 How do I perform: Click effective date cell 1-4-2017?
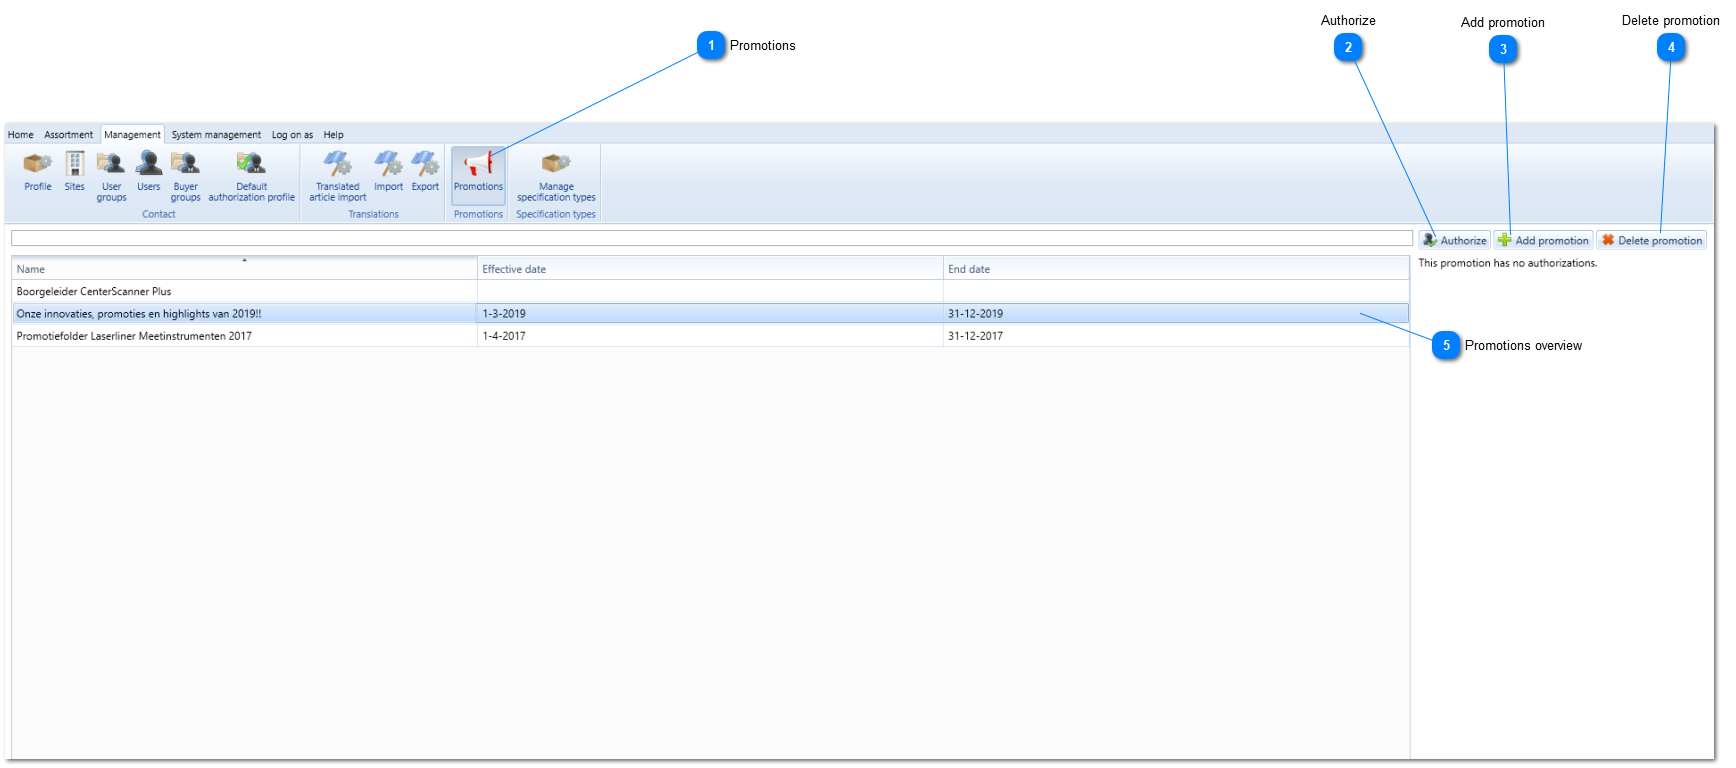coord(710,336)
